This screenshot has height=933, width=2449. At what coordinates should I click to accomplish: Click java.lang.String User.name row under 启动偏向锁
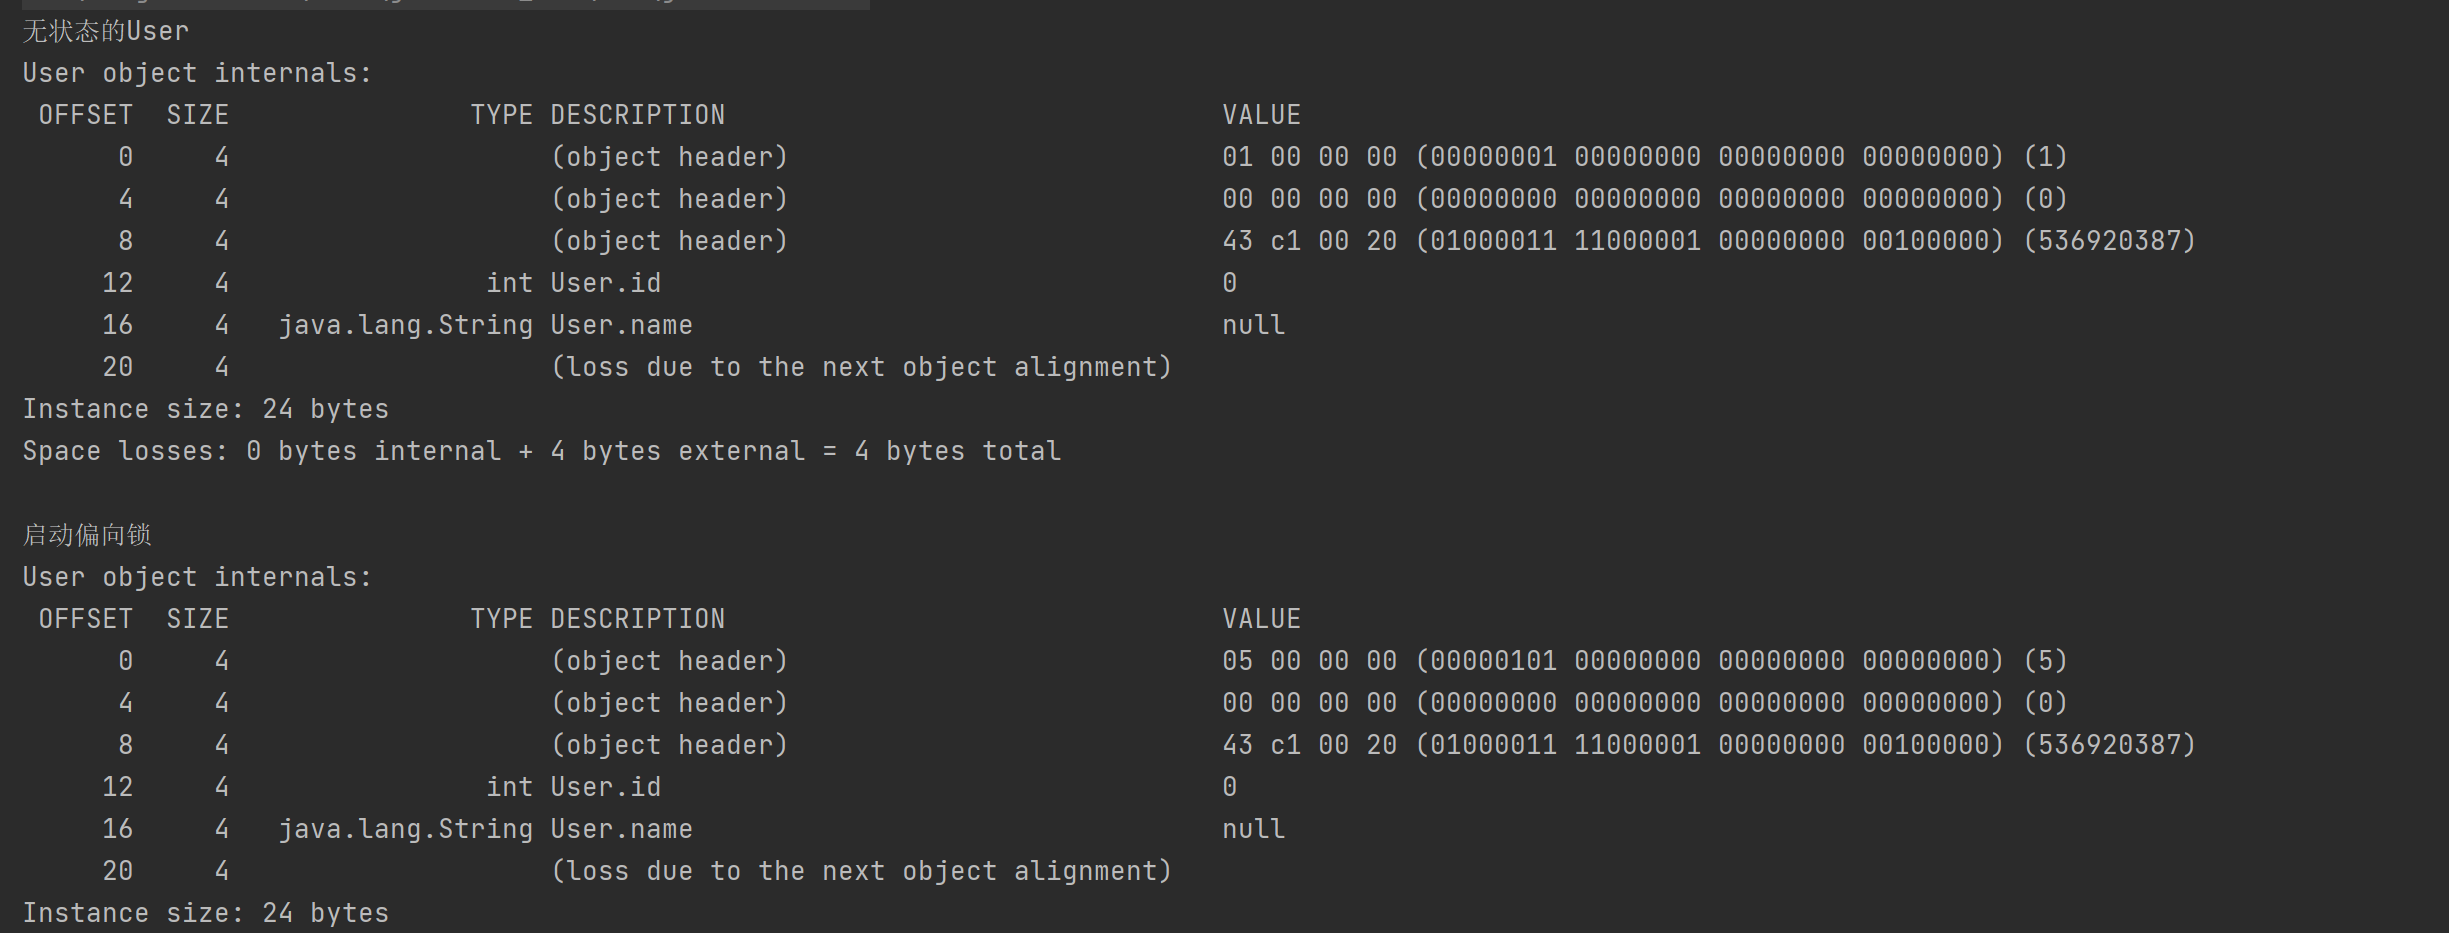coord(485,829)
